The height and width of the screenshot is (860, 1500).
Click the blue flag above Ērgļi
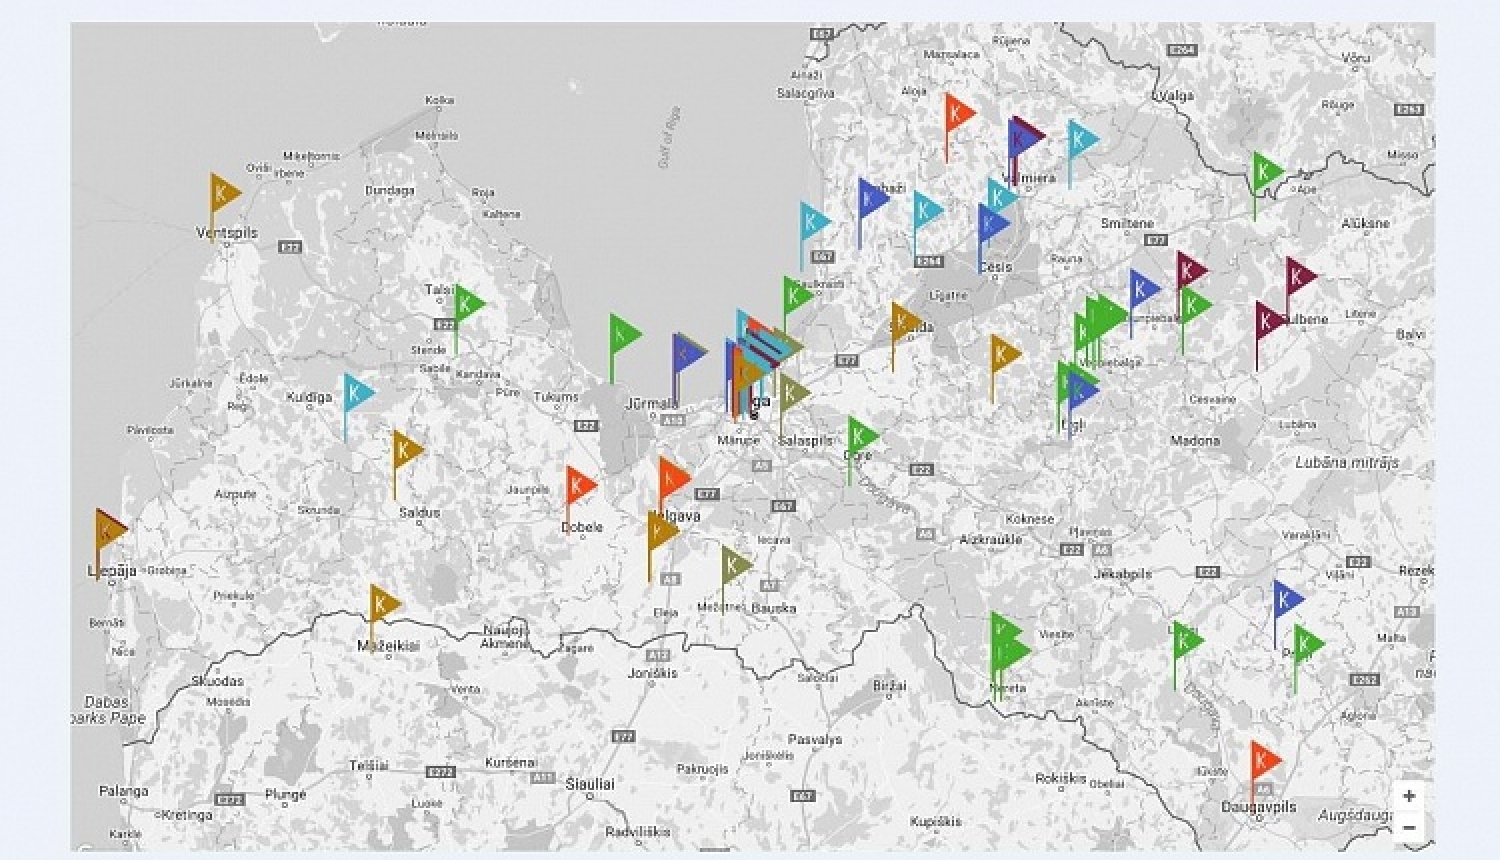[1082, 393]
